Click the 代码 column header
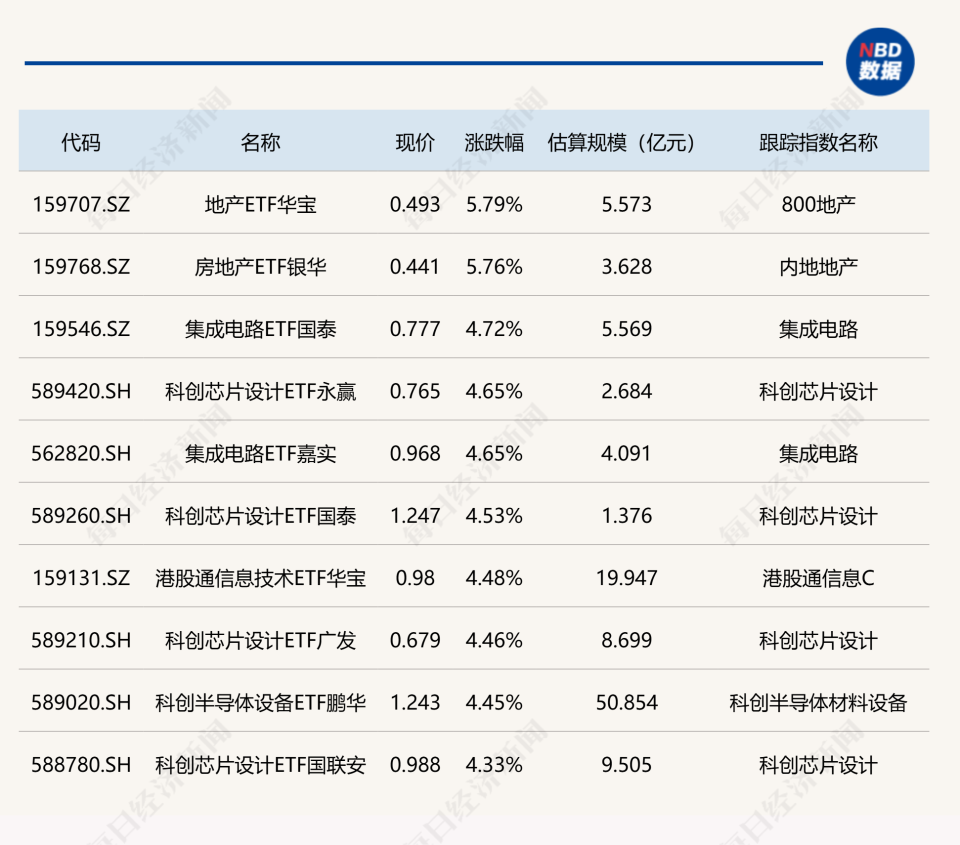 [81, 143]
